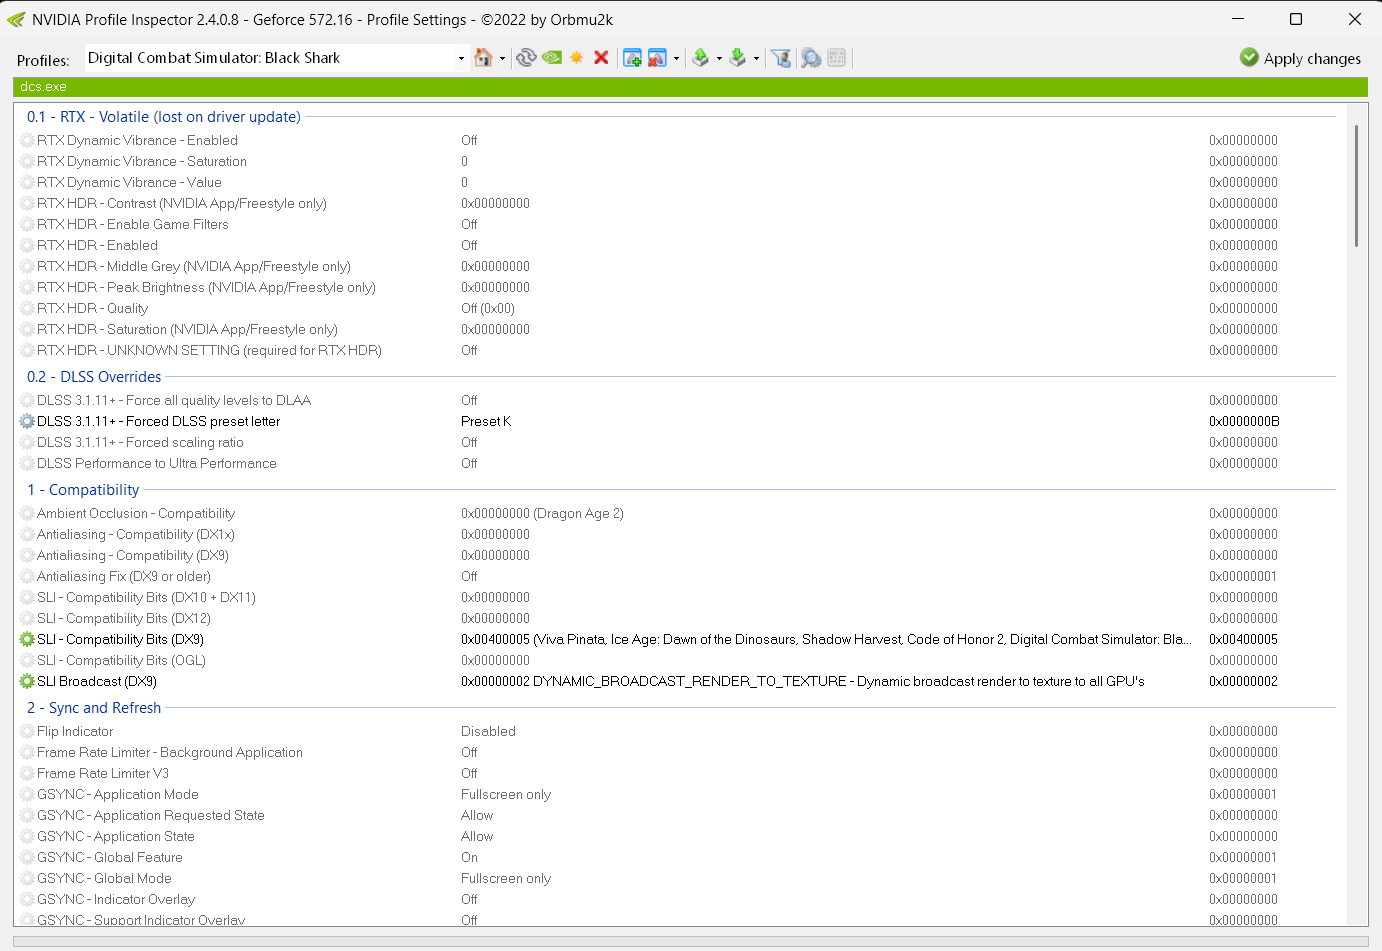Click gear icon beside GSYNC - Global Feature
1382x951 pixels.
point(27,858)
